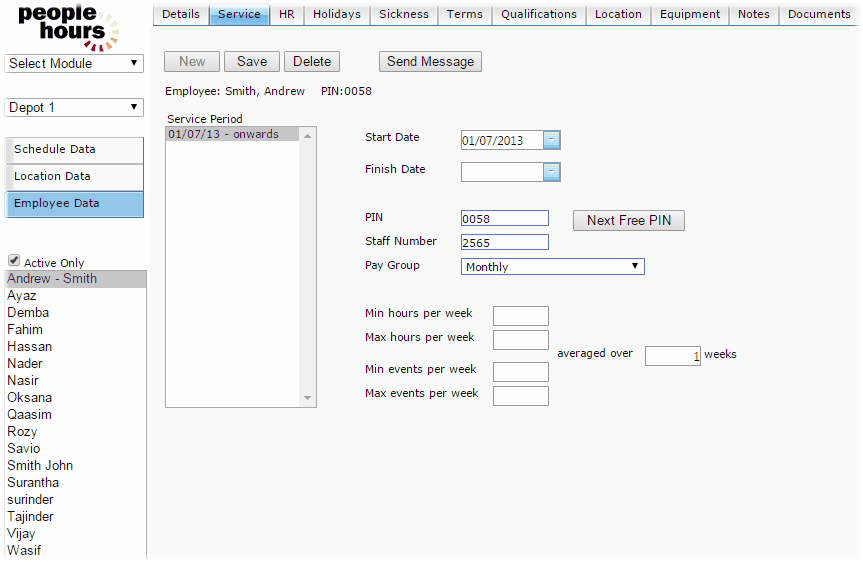The width and height of the screenshot is (863, 563).
Task: Delete the current service record
Action: [312, 62]
